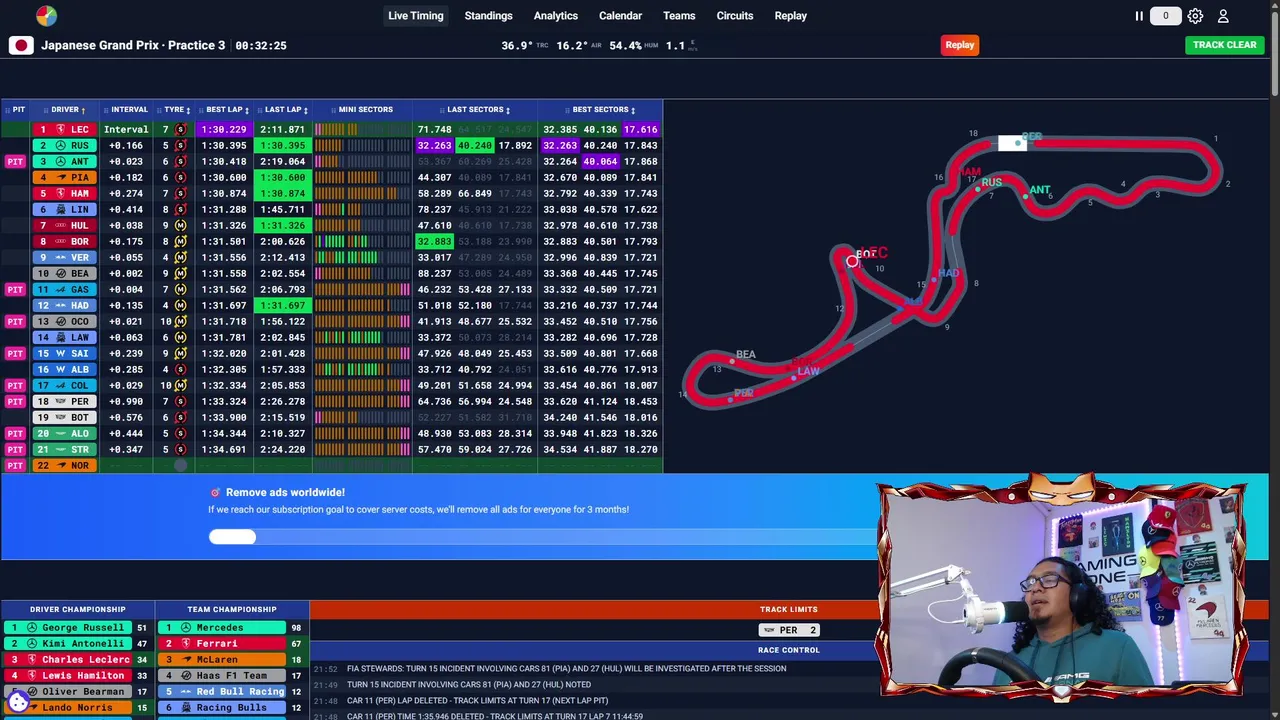Open the Calendar page
This screenshot has height=720, width=1280.
click(x=620, y=16)
